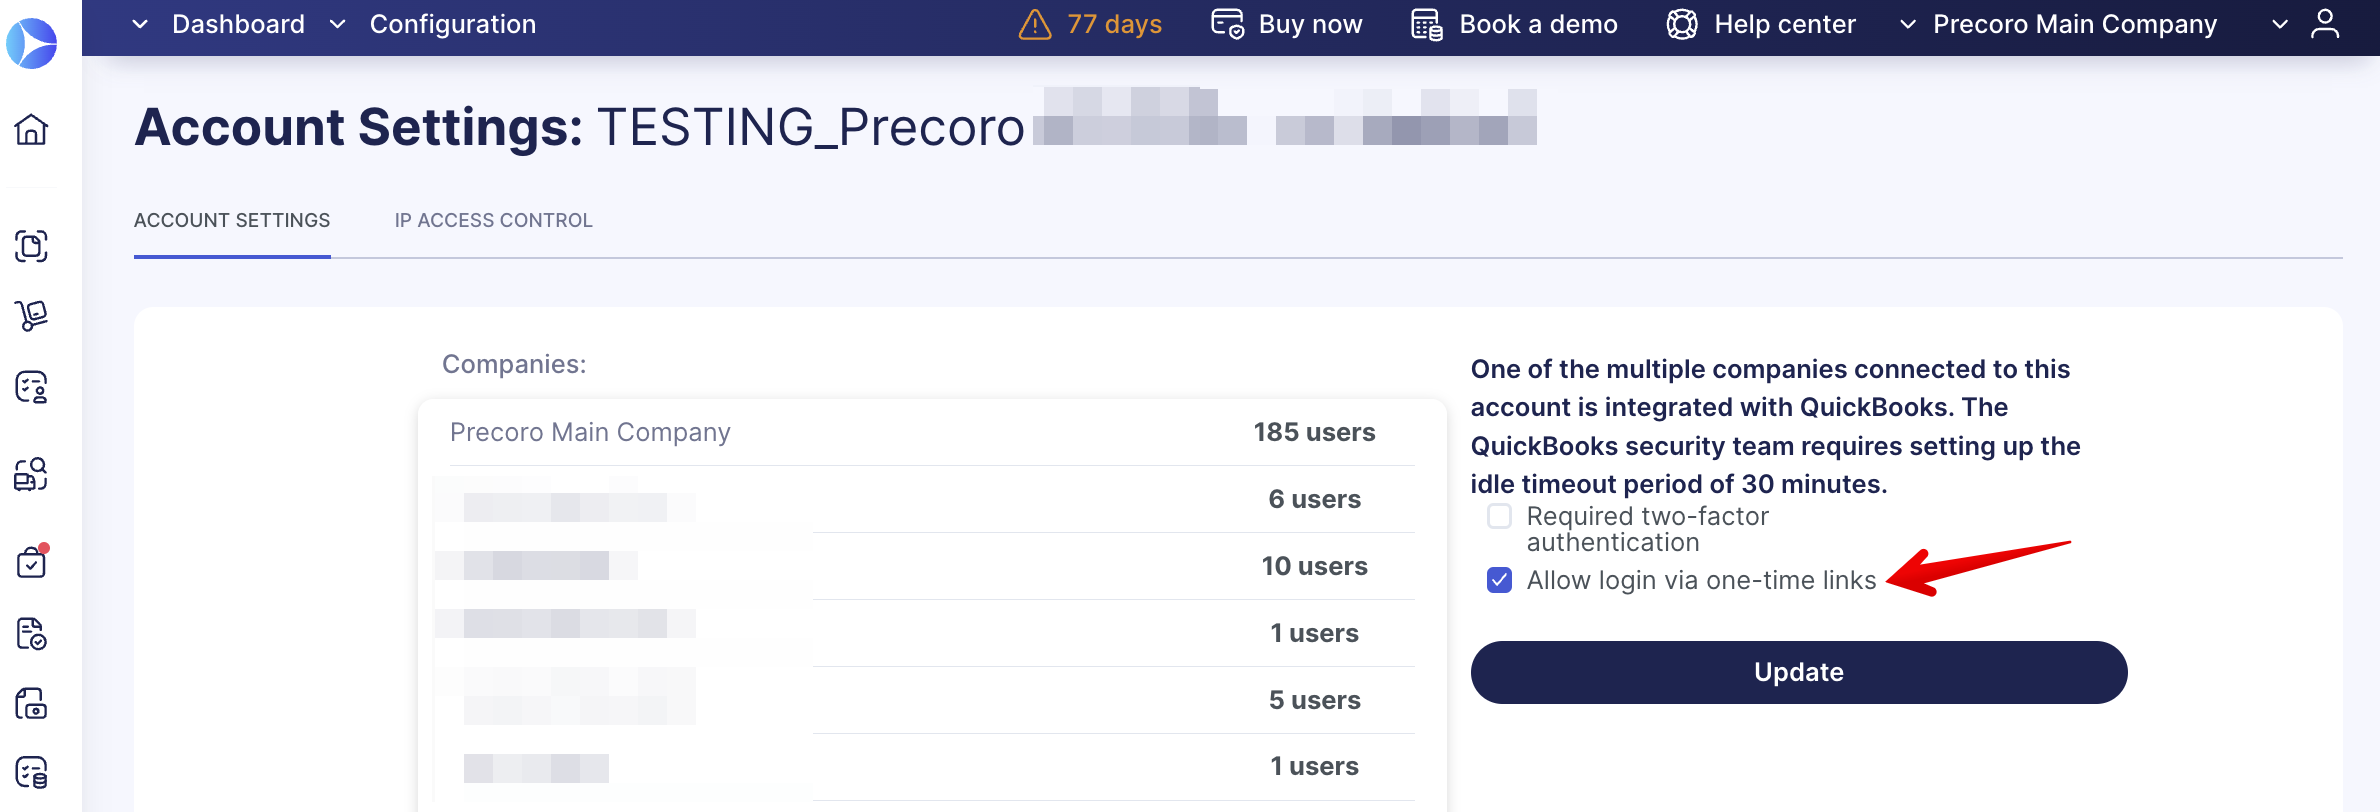Select Precoro Main Company row in list
This screenshot has width=2380, height=812.
pos(916,432)
